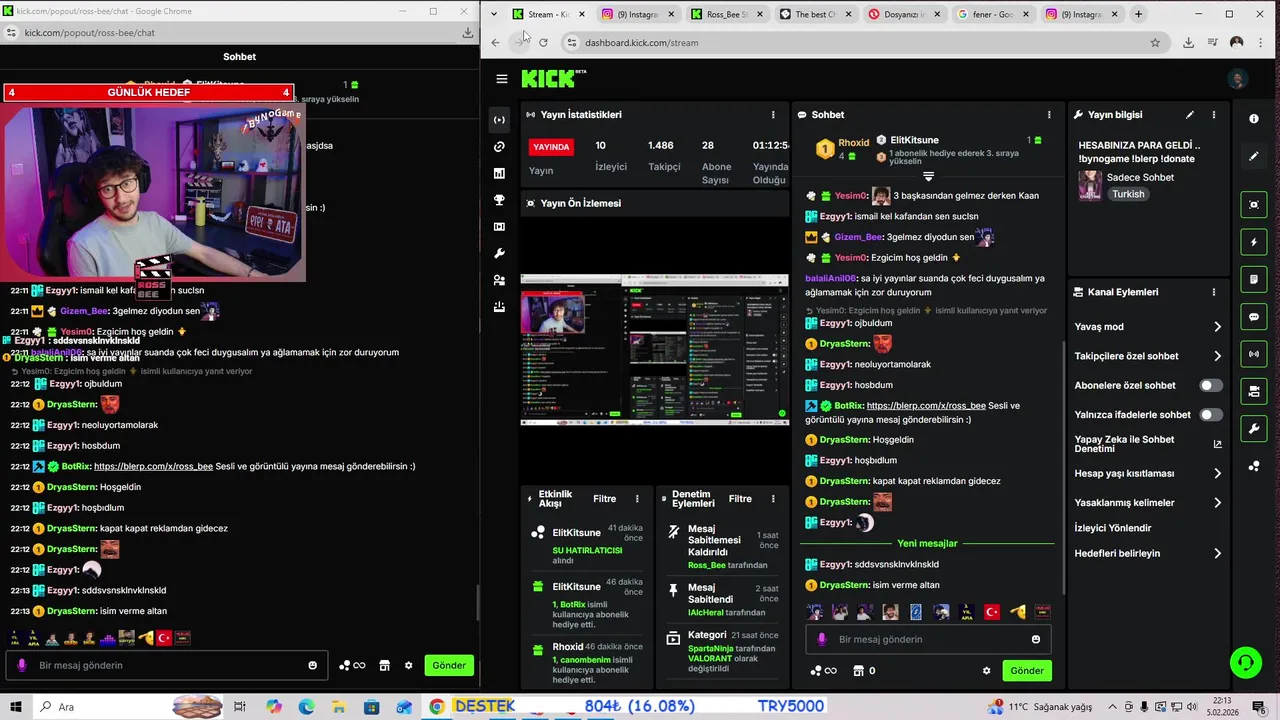Click the Turkey flag emote in popout chat

[165, 637]
